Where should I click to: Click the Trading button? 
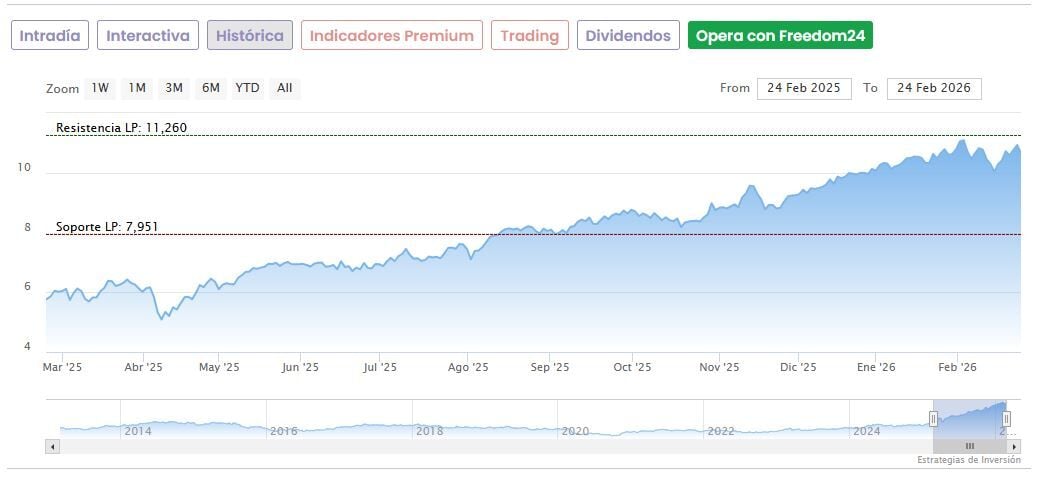point(530,36)
